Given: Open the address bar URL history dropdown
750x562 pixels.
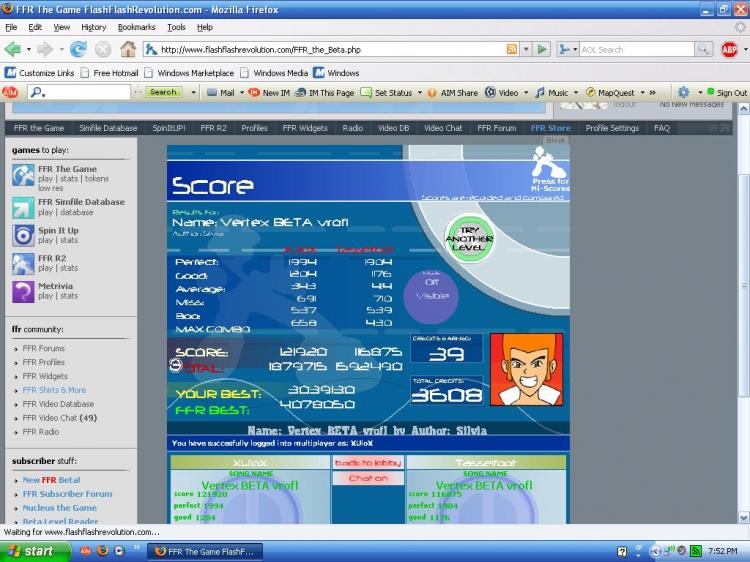Looking at the screenshot, I should tap(526, 49).
